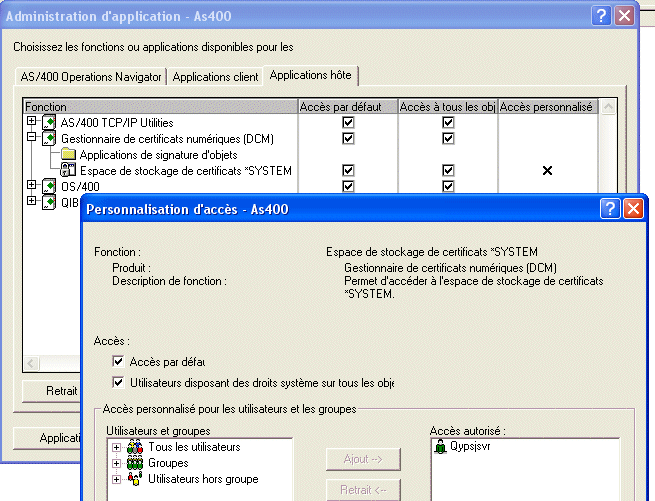Click the Ajout --> button
Image resolution: width=655 pixels, height=501 pixels.
[x=363, y=459]
